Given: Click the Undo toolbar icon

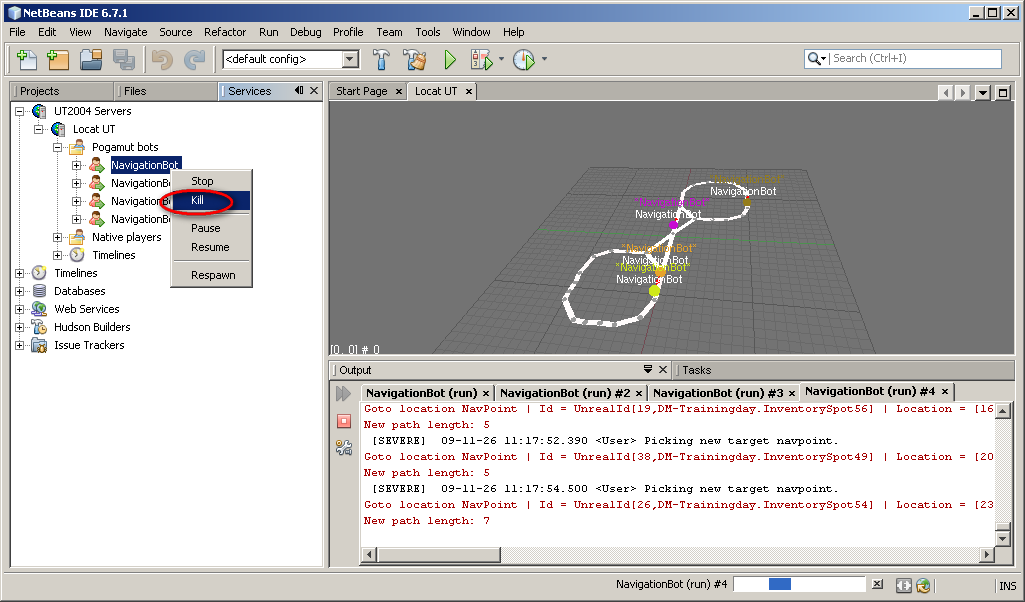Looking at the screenshot, I should [x=162, y=59].
